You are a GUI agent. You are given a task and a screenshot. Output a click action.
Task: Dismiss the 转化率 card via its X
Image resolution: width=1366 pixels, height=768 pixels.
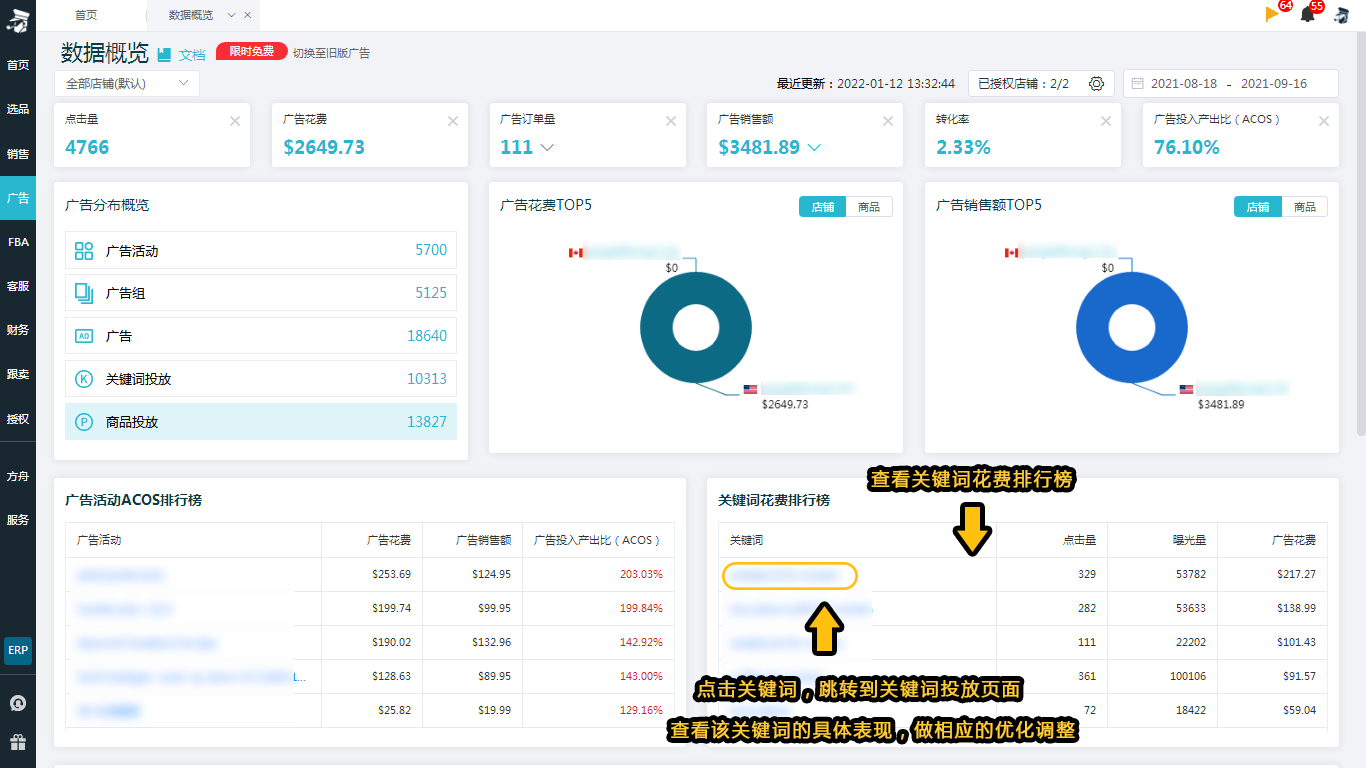[1106, 119]
